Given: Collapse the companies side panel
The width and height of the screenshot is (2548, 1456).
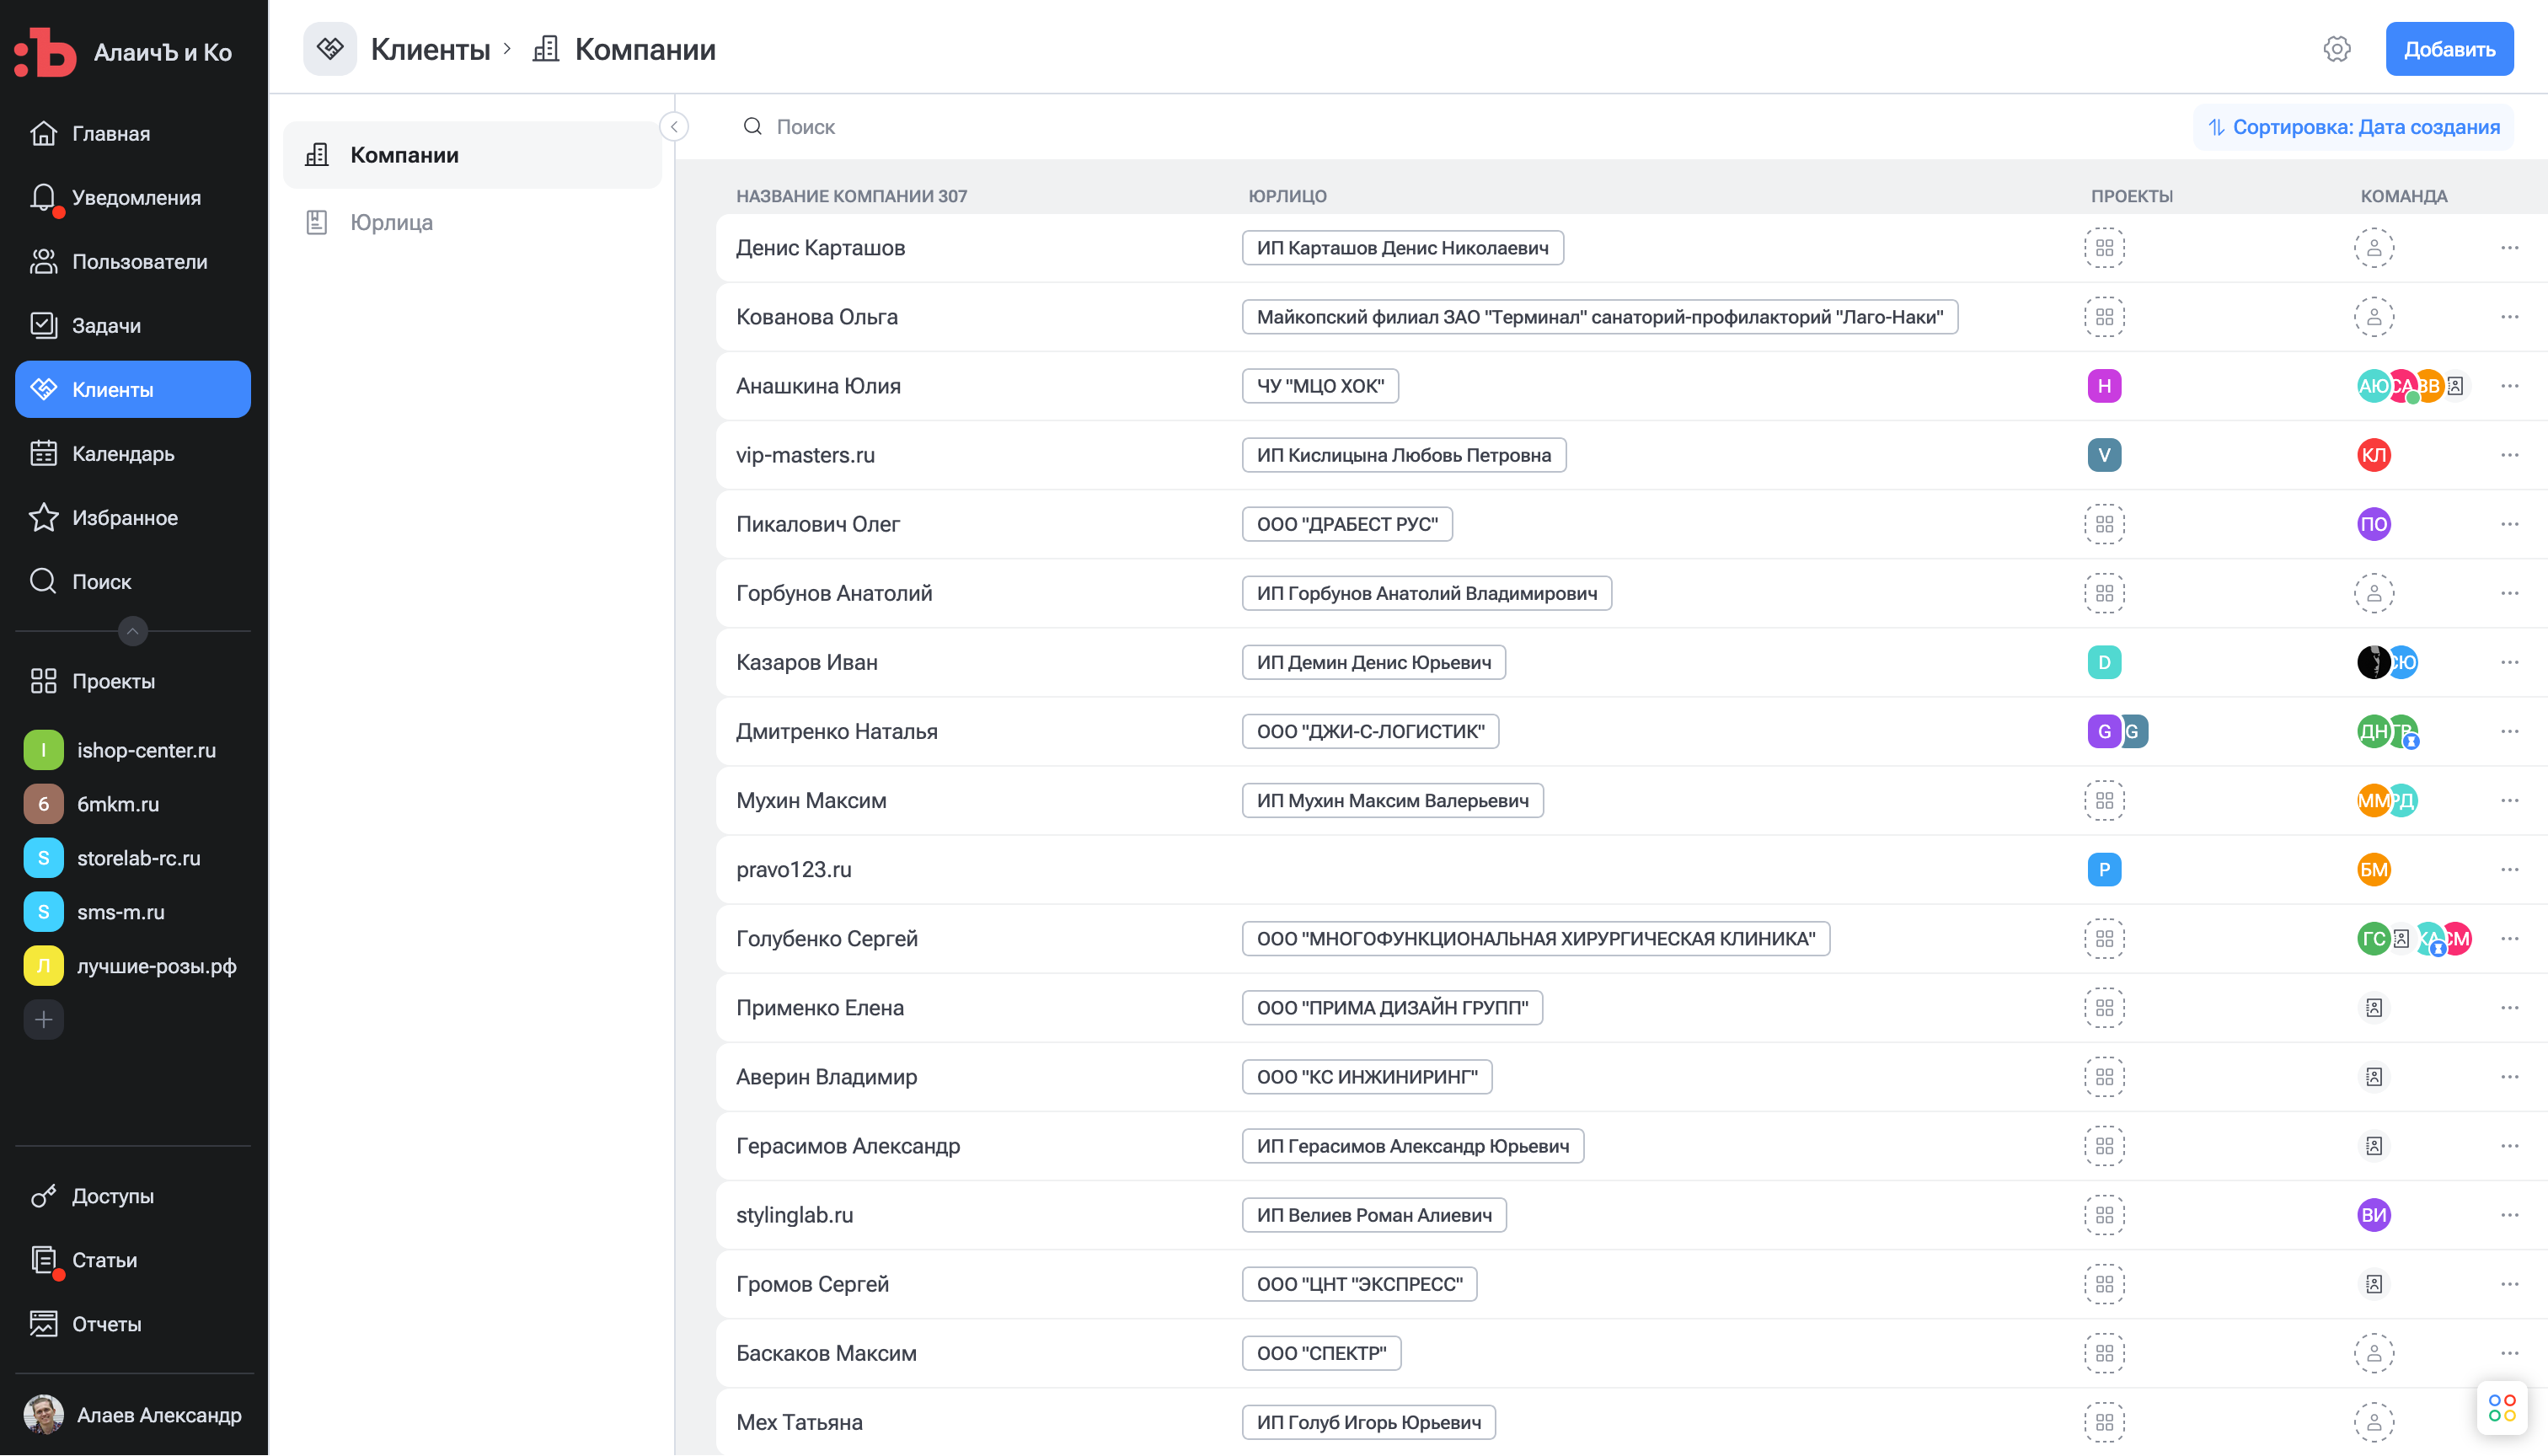Looking at the screenshot, I should click(x=674, y=127).
